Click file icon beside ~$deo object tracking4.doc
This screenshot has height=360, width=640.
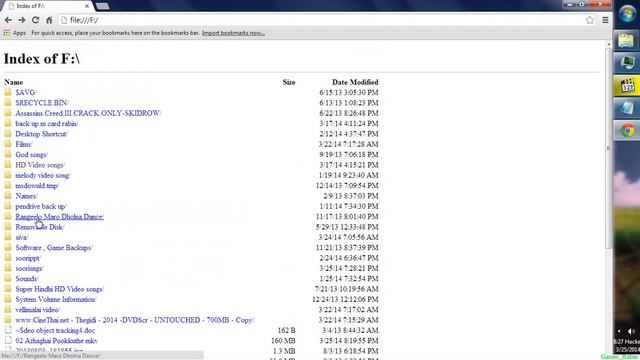pyautogui.click(x=8, y=330)
